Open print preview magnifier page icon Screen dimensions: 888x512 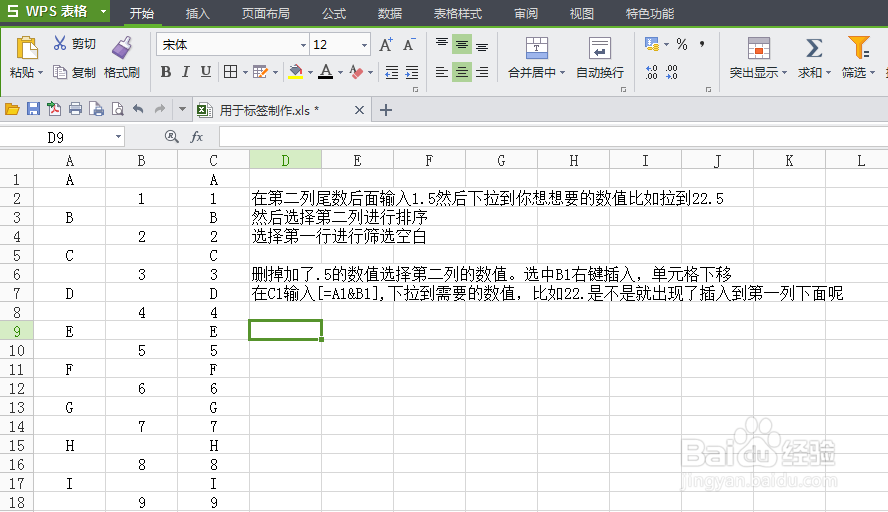click(117, 109)
